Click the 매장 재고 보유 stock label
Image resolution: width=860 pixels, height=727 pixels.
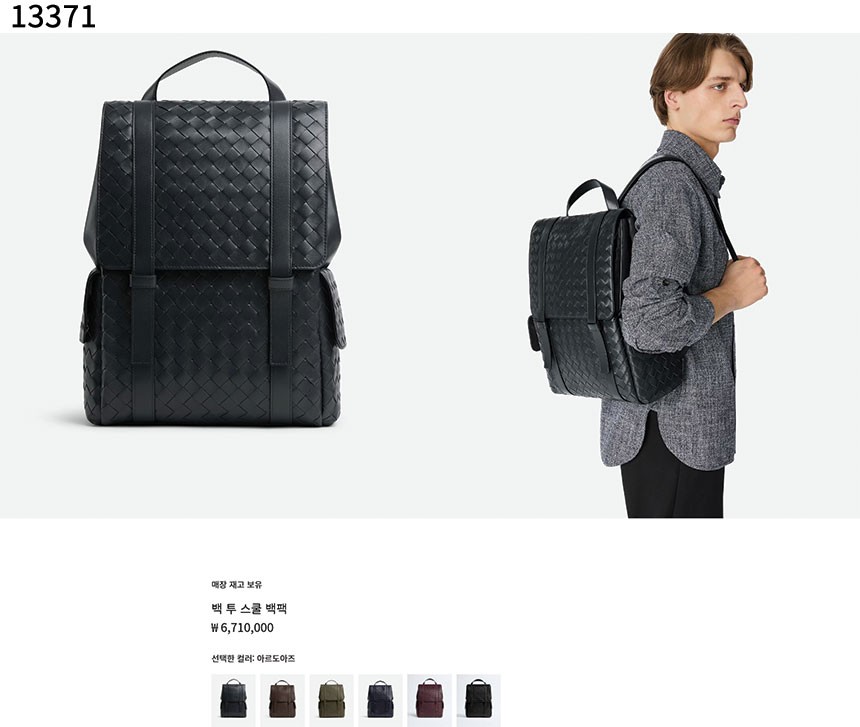[236, 584]
